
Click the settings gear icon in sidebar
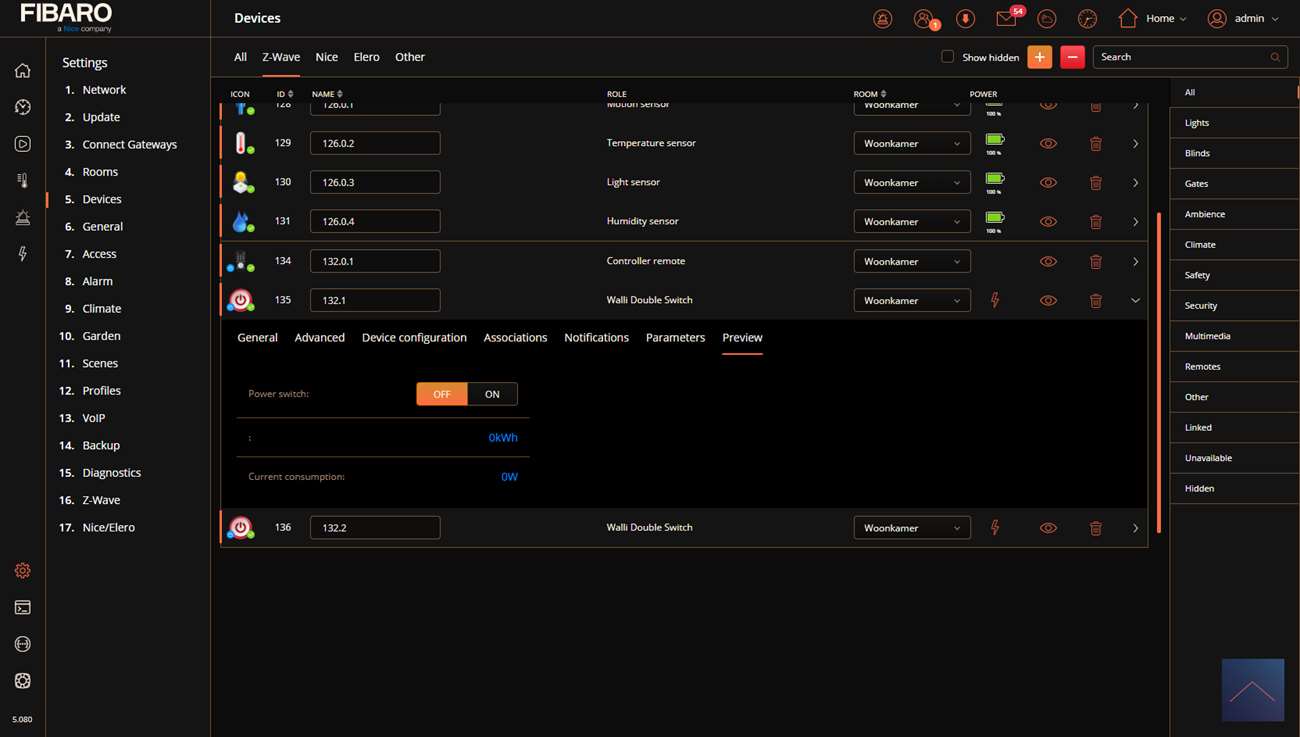tap(22, 571)
